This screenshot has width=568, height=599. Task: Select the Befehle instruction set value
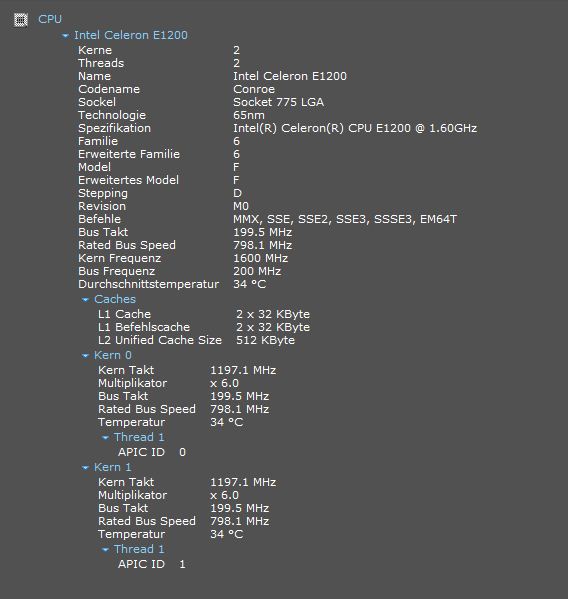pos(345,219)
